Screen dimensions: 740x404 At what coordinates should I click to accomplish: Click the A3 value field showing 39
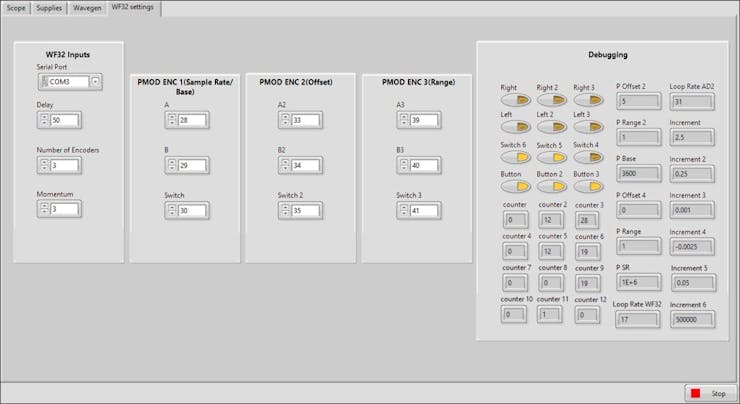coord(424,120)
